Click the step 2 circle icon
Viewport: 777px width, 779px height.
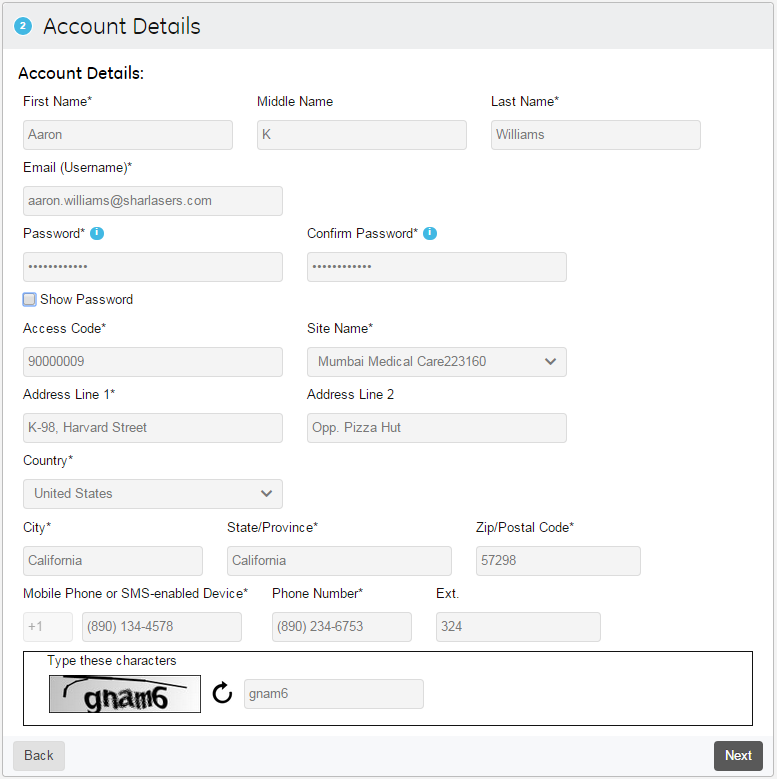[x=23, y=26]
